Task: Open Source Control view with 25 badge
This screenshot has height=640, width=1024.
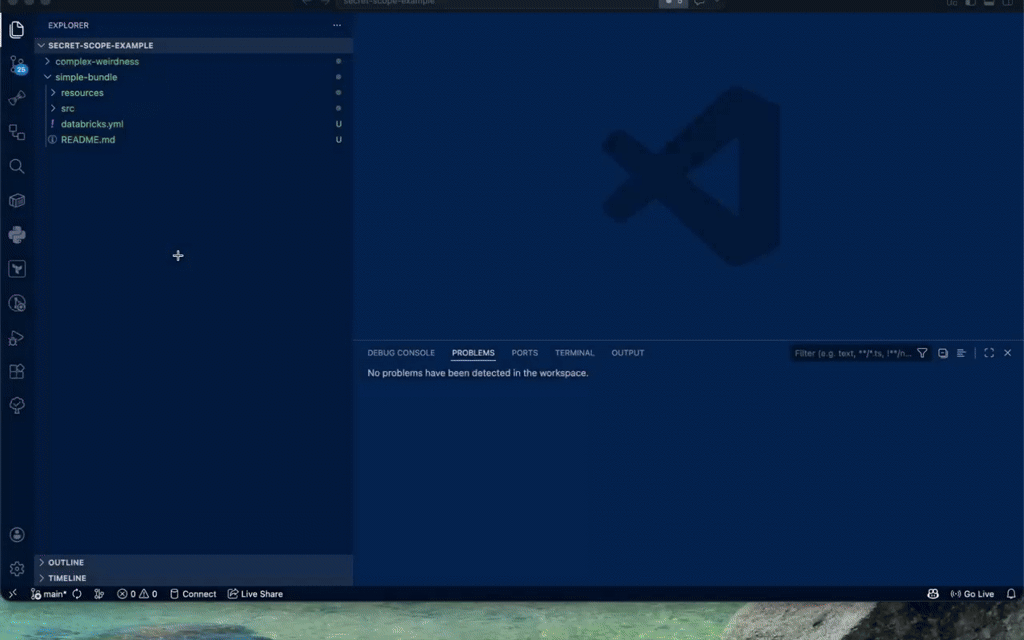Action: pyautogui.click(x=17, y=65)
